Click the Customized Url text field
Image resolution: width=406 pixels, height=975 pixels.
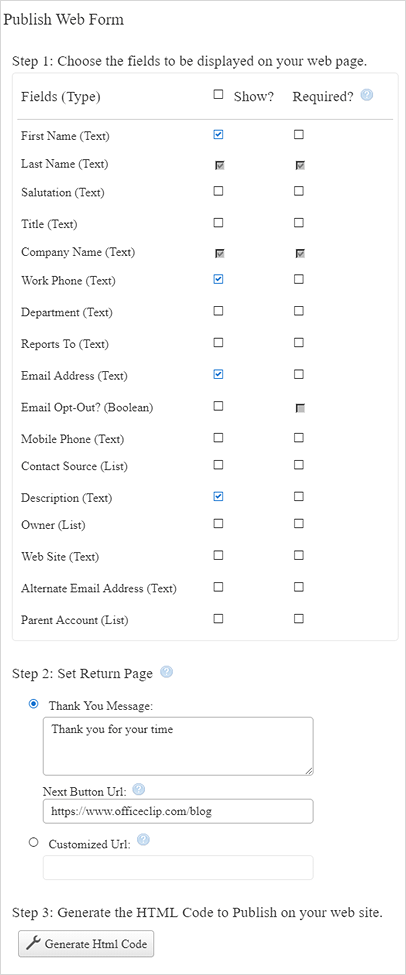(178, 867)
